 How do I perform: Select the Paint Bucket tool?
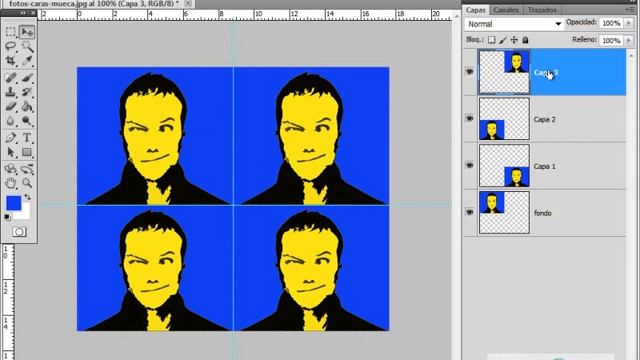27,107
